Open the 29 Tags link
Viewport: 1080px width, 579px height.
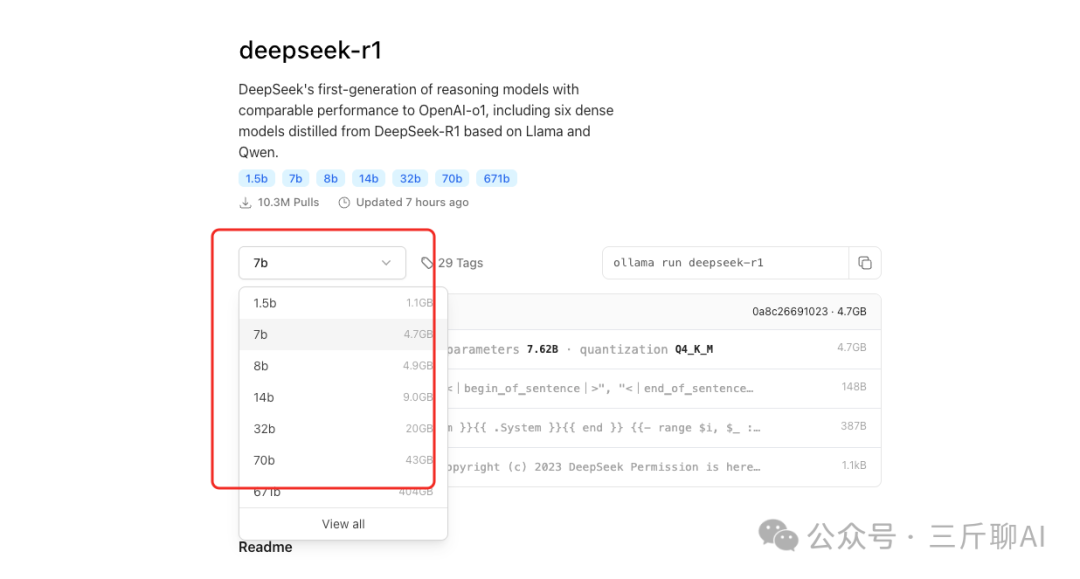pyautogui.click(x=460, y=263)
